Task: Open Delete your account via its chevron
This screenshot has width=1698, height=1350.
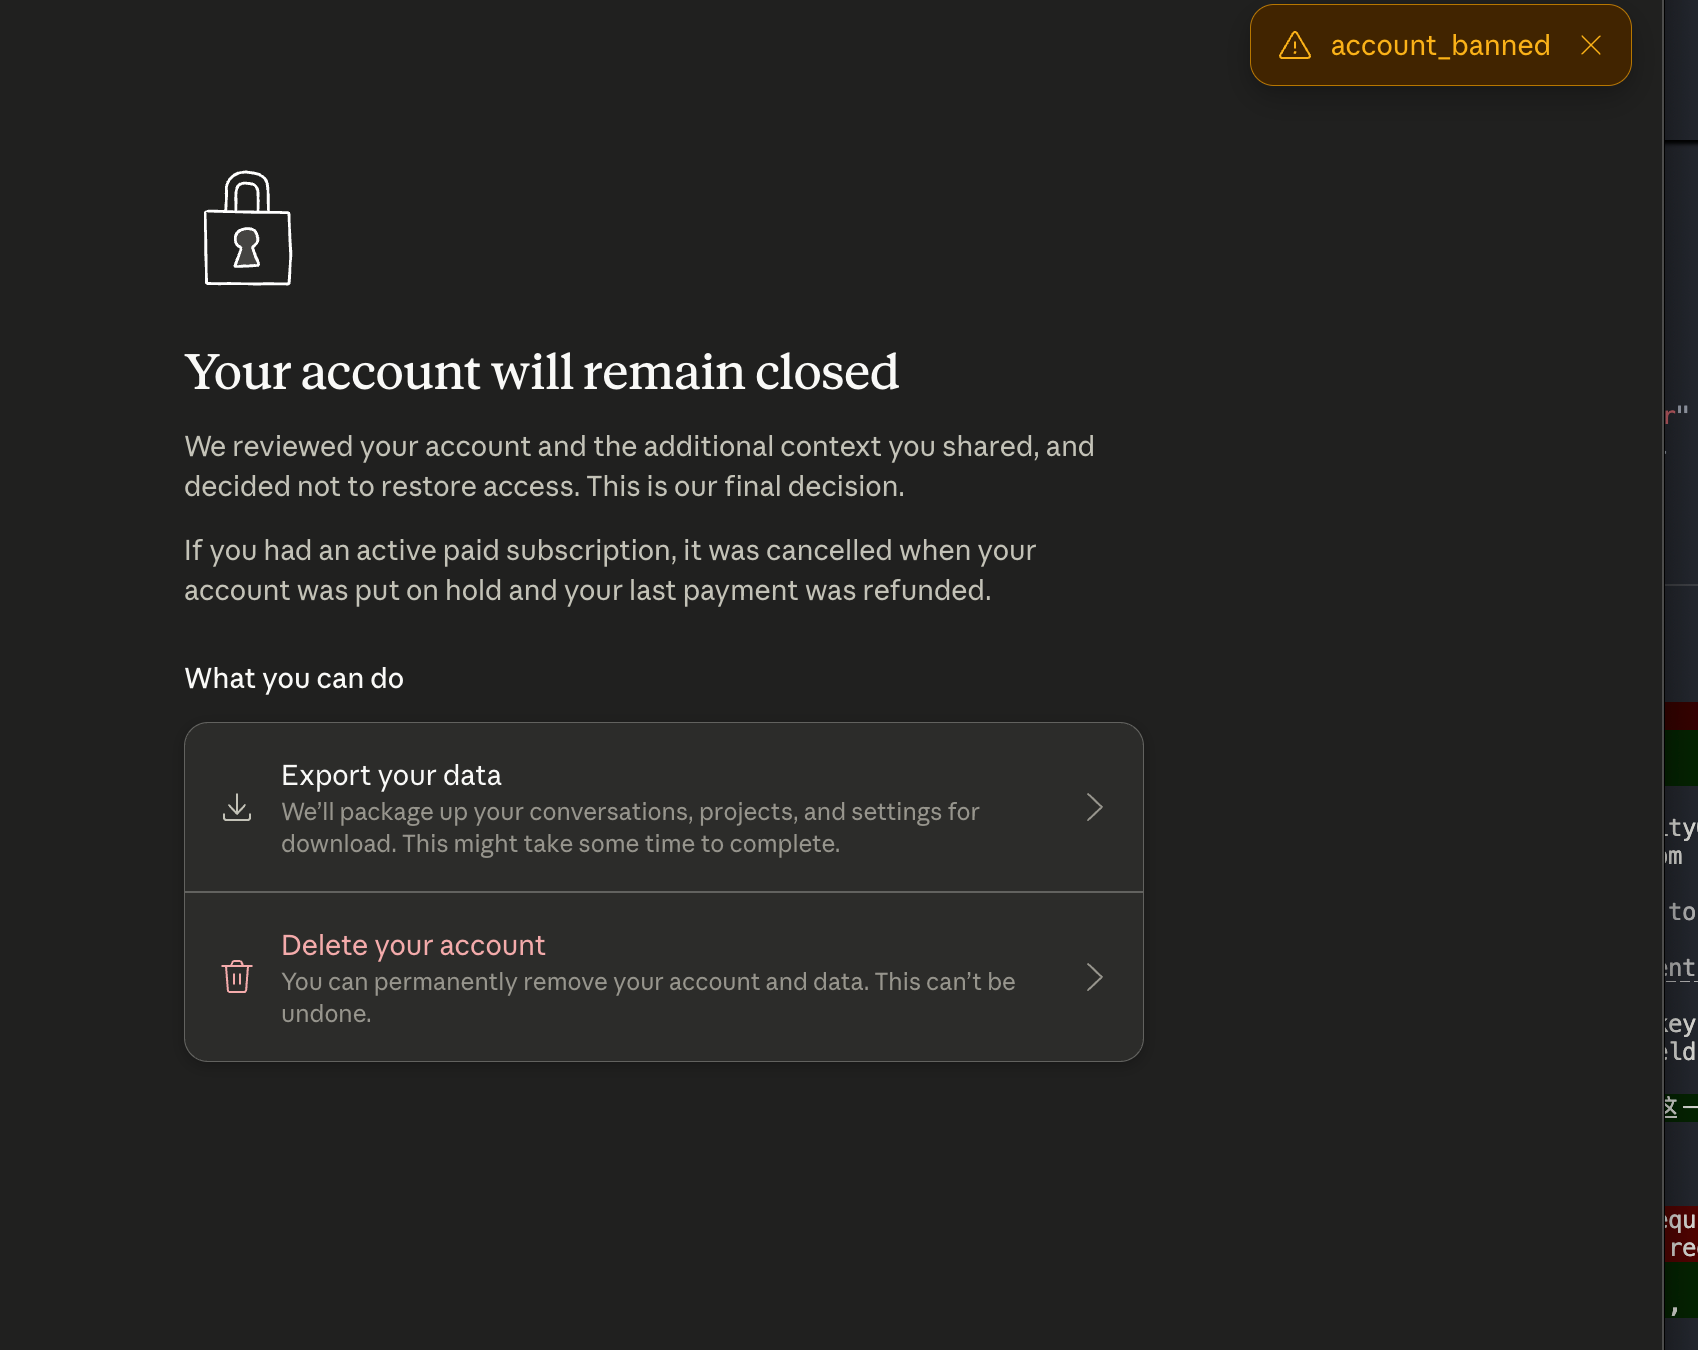Action: pos(1095,977)
